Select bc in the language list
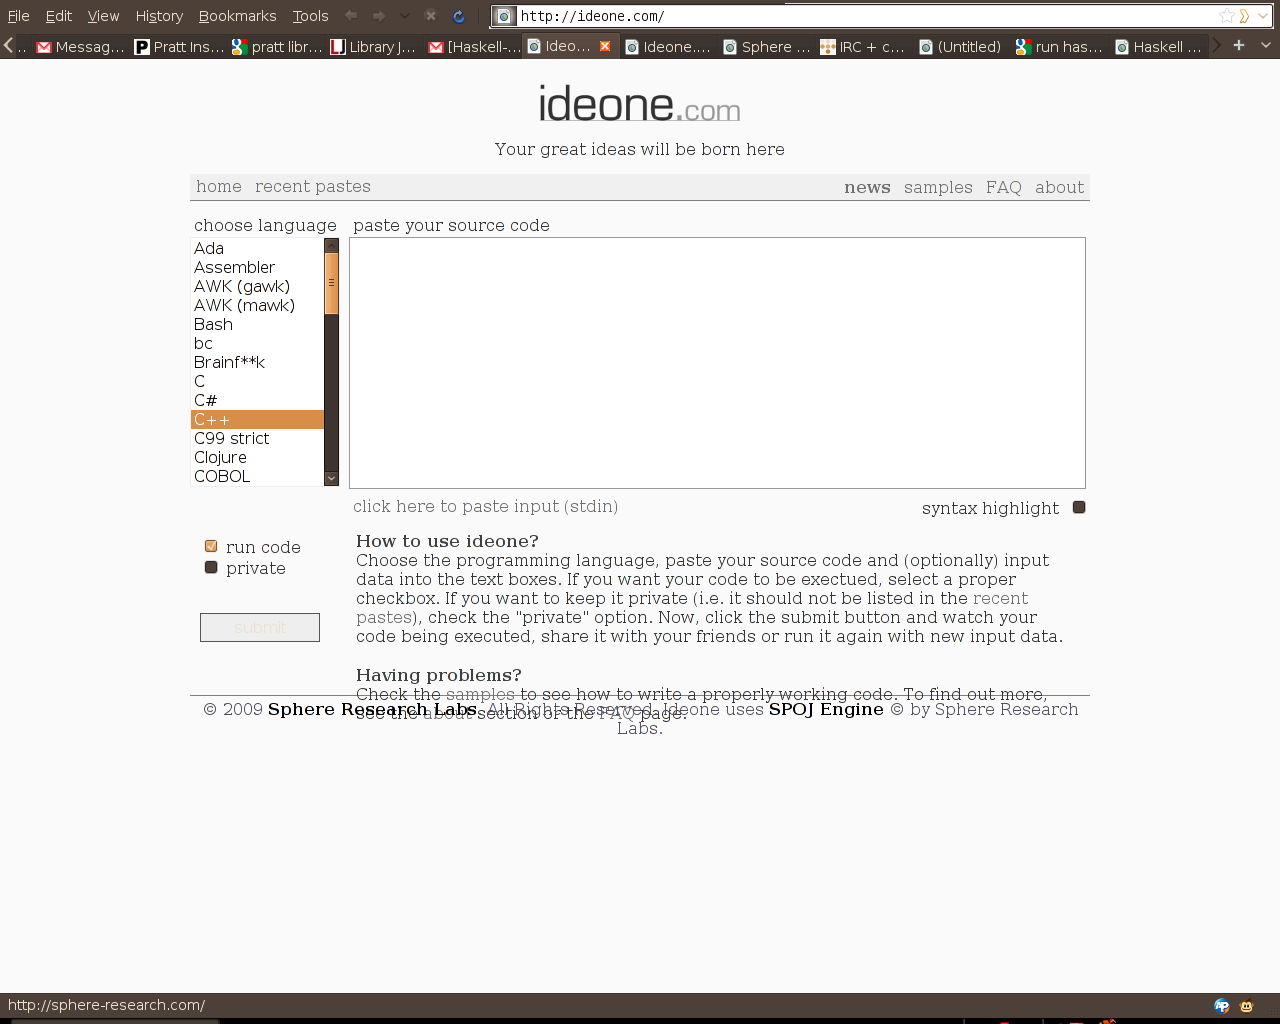Viewport: 1280px width, 1024px height. [257, 343]
